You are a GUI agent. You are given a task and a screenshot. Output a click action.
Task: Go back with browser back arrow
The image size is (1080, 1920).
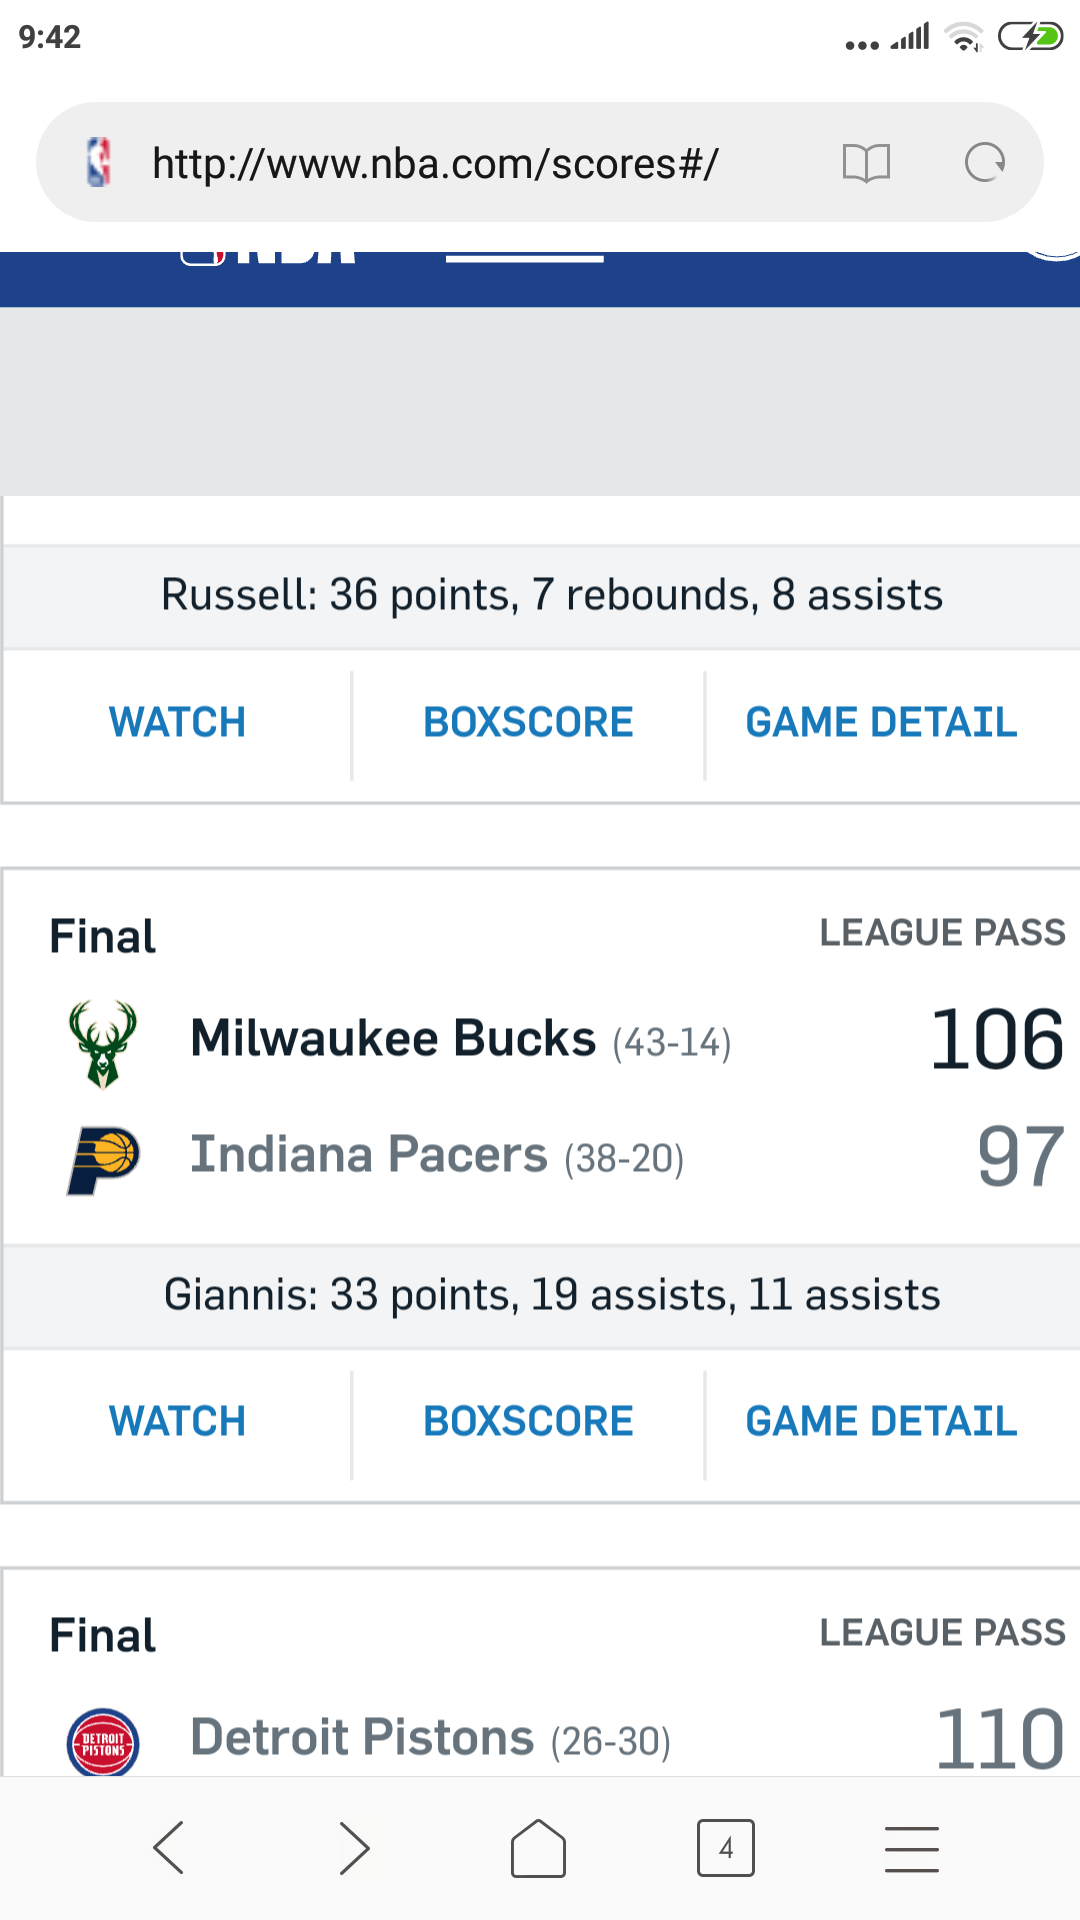click(169, 1847)
